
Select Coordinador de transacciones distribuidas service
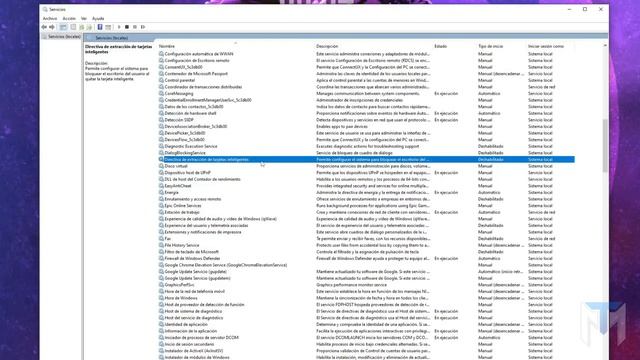[x=366, y=87]
